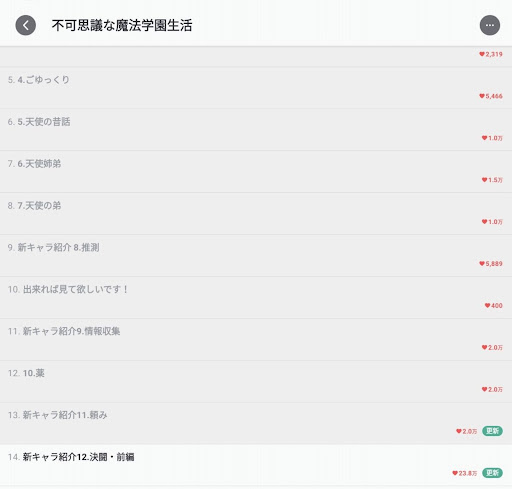Viewport: 512px width, 489px height.
Task: Open chapter 9. 新キャラ紹介 8.推測
Action: click(x=256, y=256)
